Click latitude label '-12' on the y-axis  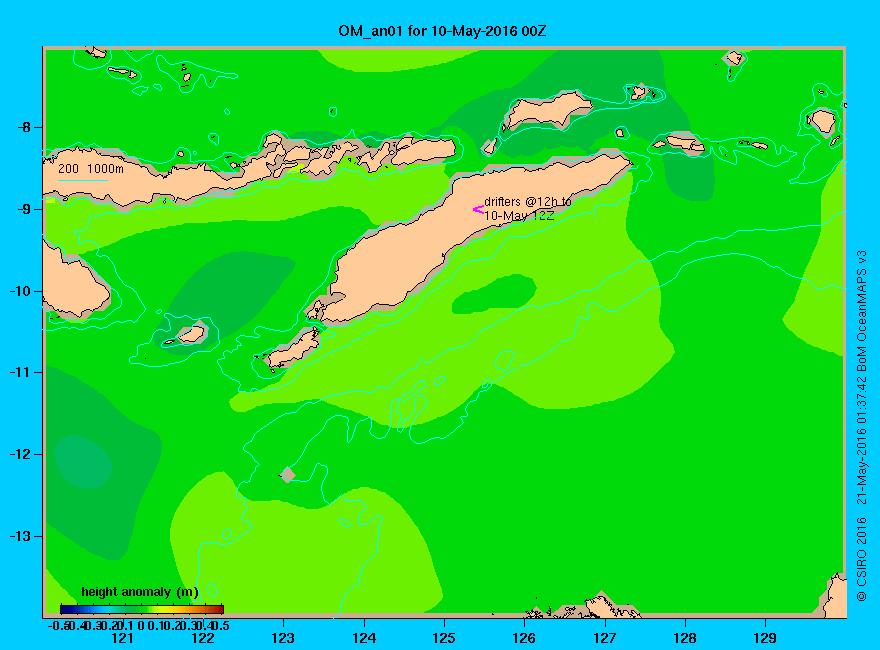click(21, 454)
